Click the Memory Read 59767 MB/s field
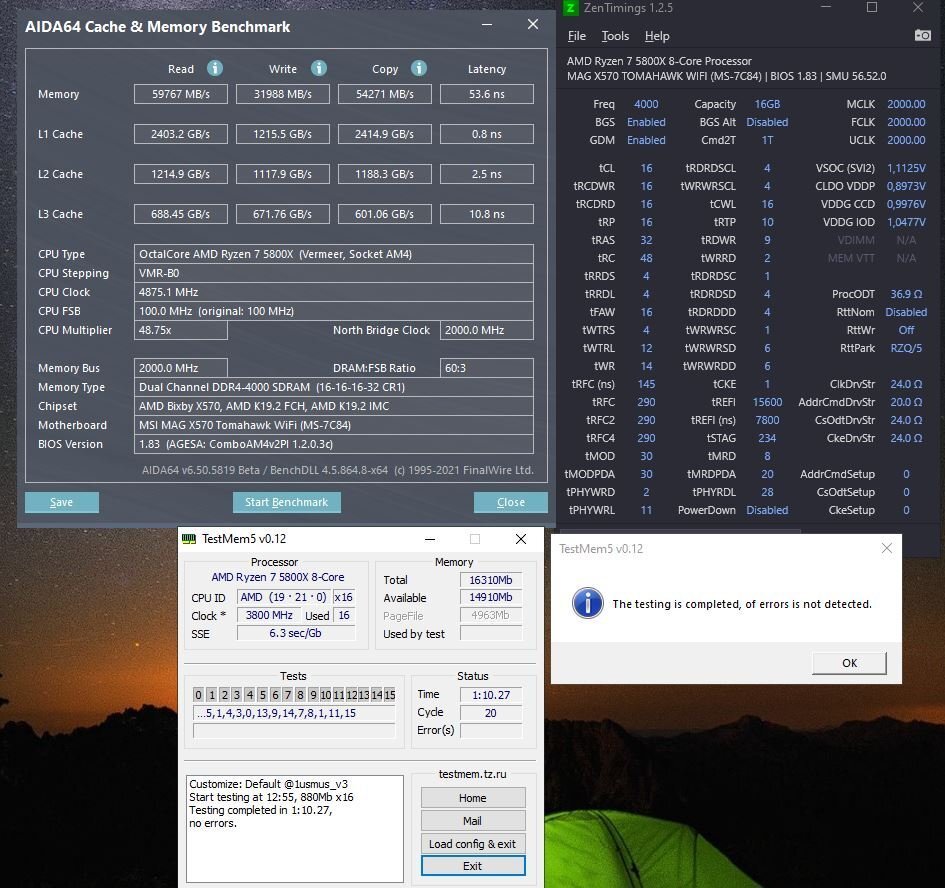The width and height of the screenshot is (945, 888). (181, 94)
